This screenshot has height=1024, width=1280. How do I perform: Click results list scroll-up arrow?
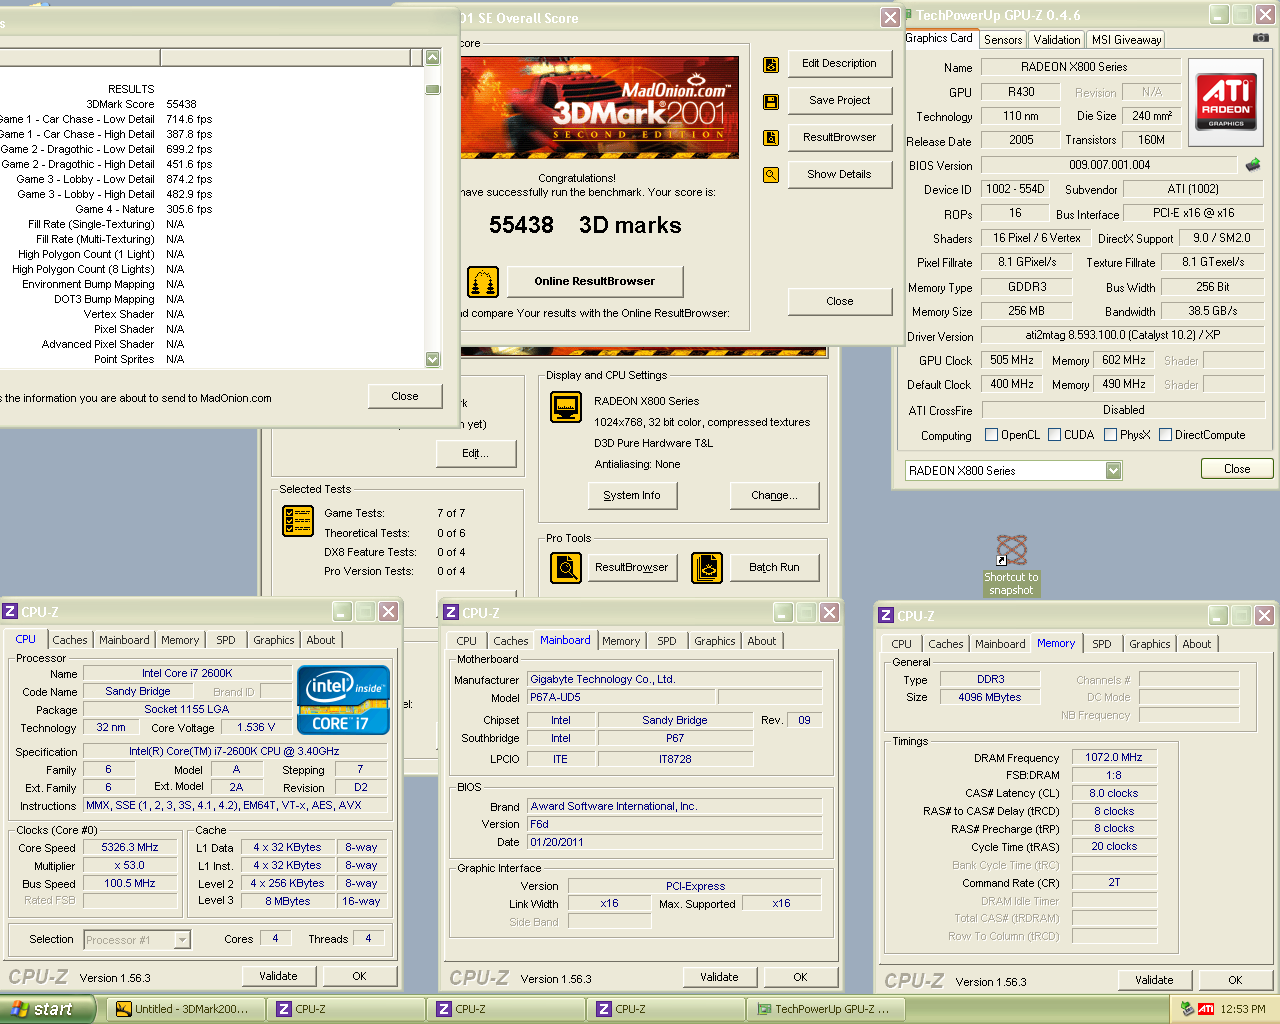(x=433, y=58)
